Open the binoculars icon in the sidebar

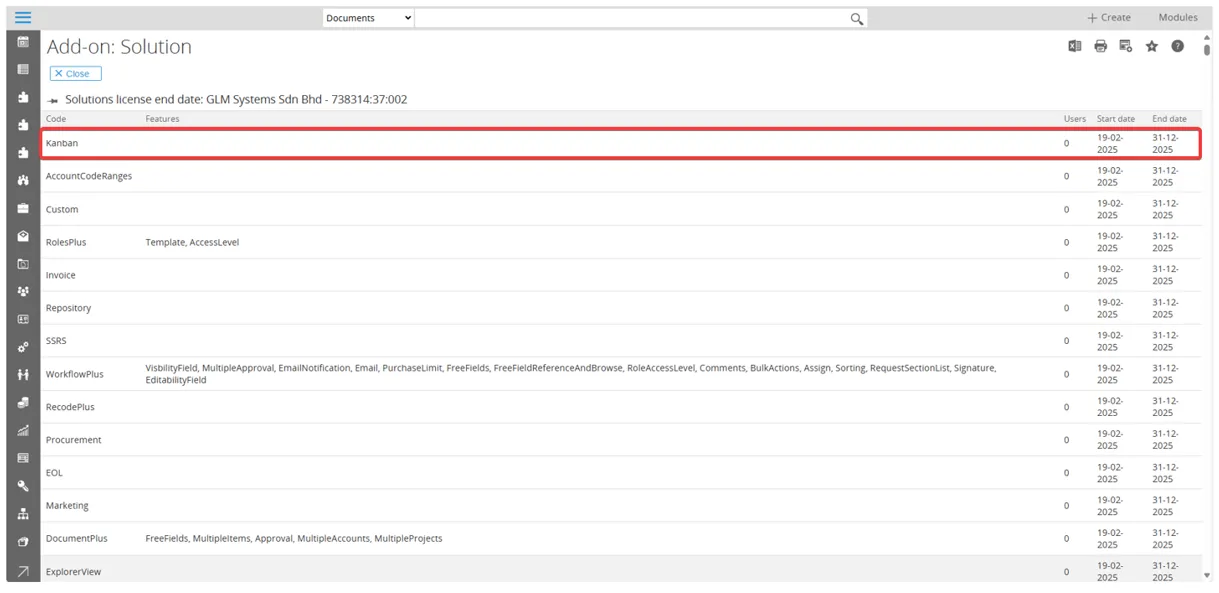(23, 180)
